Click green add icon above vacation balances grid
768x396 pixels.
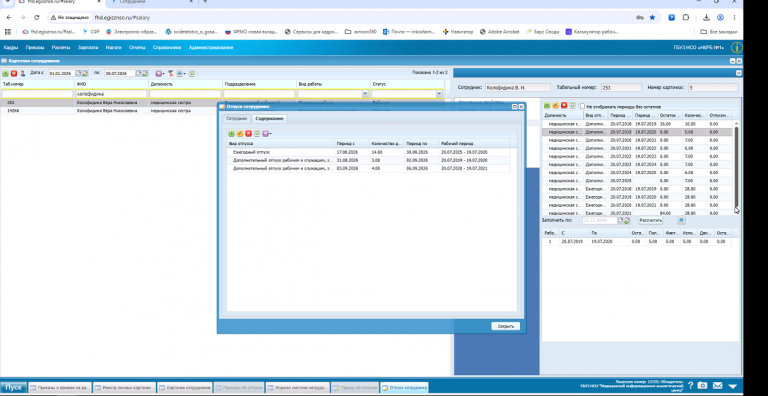(x=547, y=105)
